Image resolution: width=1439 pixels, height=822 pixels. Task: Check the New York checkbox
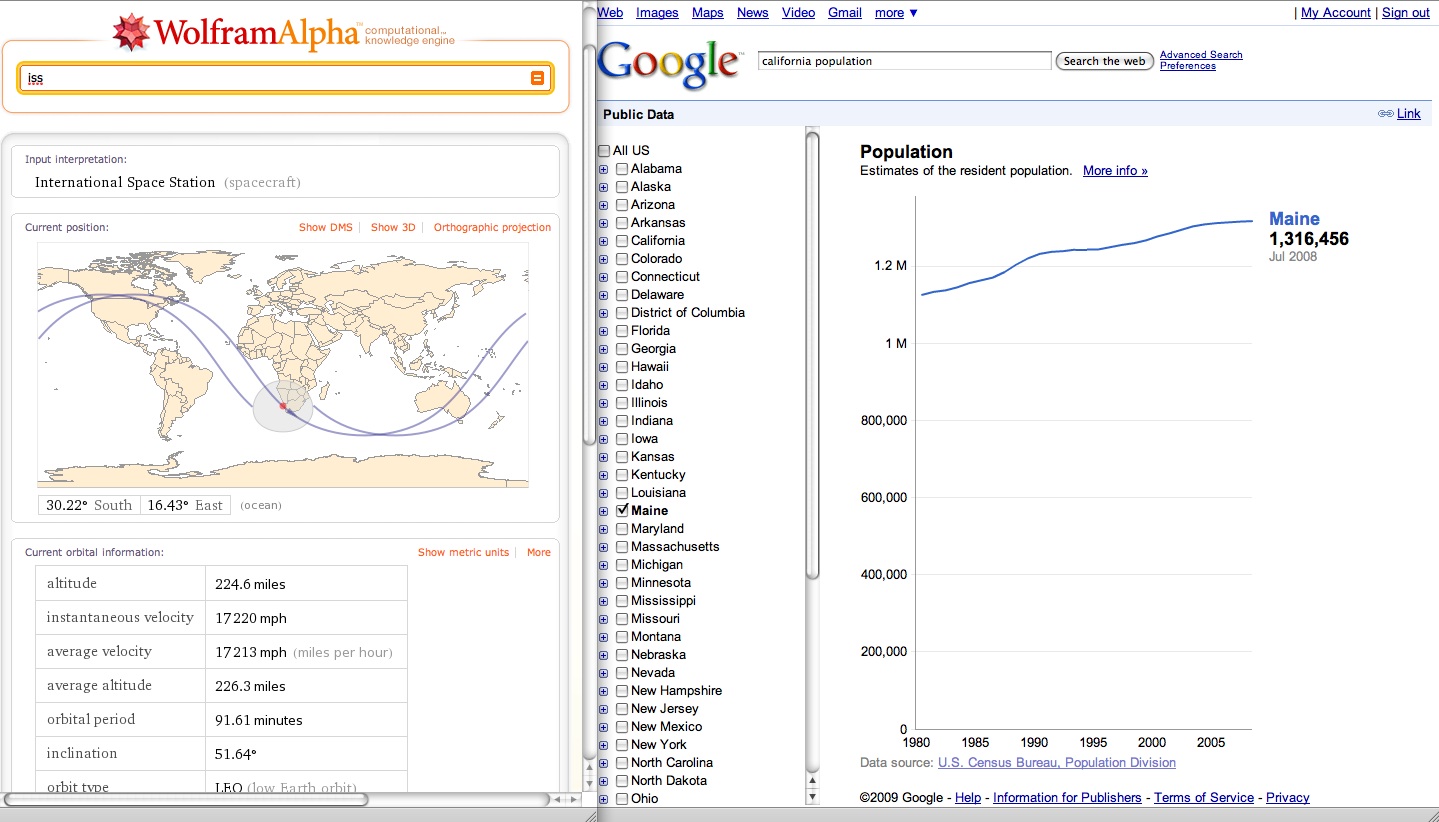pos(622,745)
